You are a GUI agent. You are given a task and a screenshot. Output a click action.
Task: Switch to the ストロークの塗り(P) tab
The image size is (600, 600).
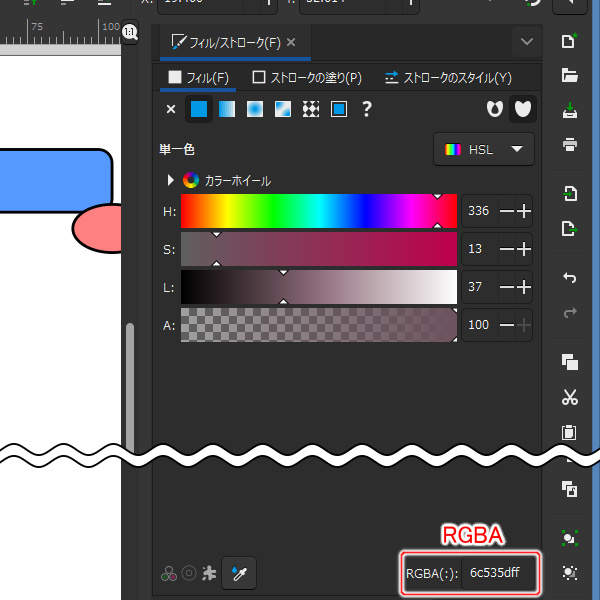(x=307, y=77)
